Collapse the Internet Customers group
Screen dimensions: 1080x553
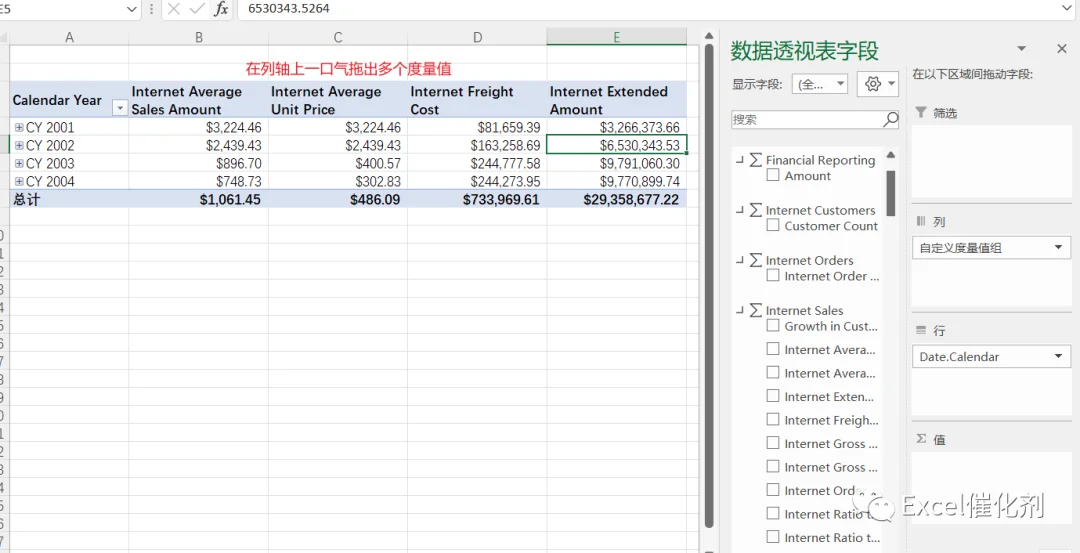pyautogui.click(x=740, y=210)
